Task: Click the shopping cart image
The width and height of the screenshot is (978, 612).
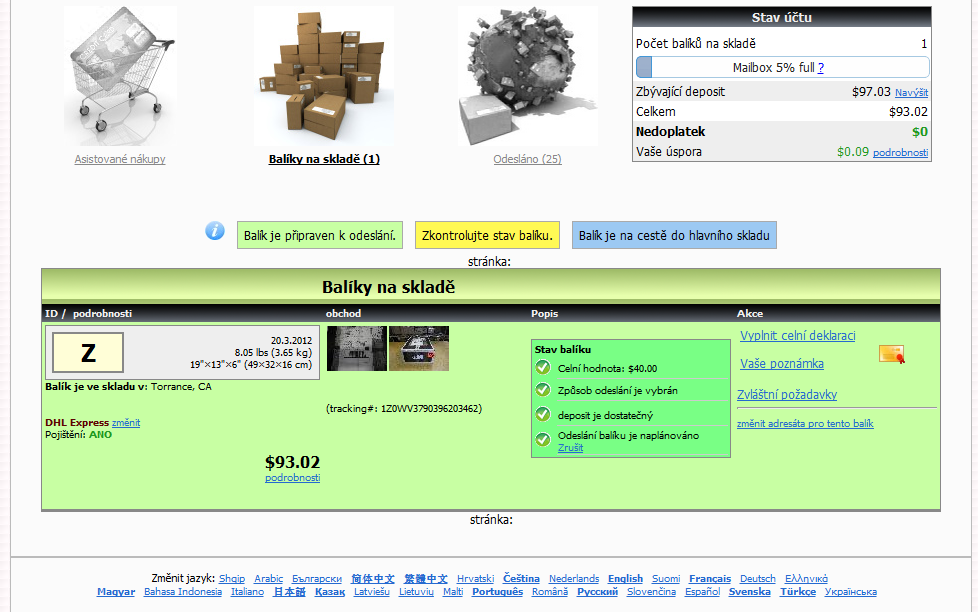Action: pyautogui.click(x=120, y=76)
